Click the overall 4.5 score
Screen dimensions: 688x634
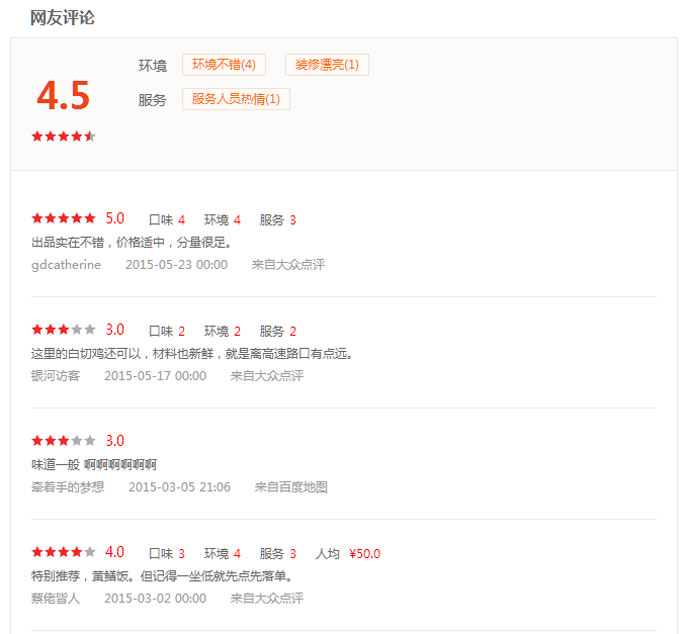pos(63,96)
